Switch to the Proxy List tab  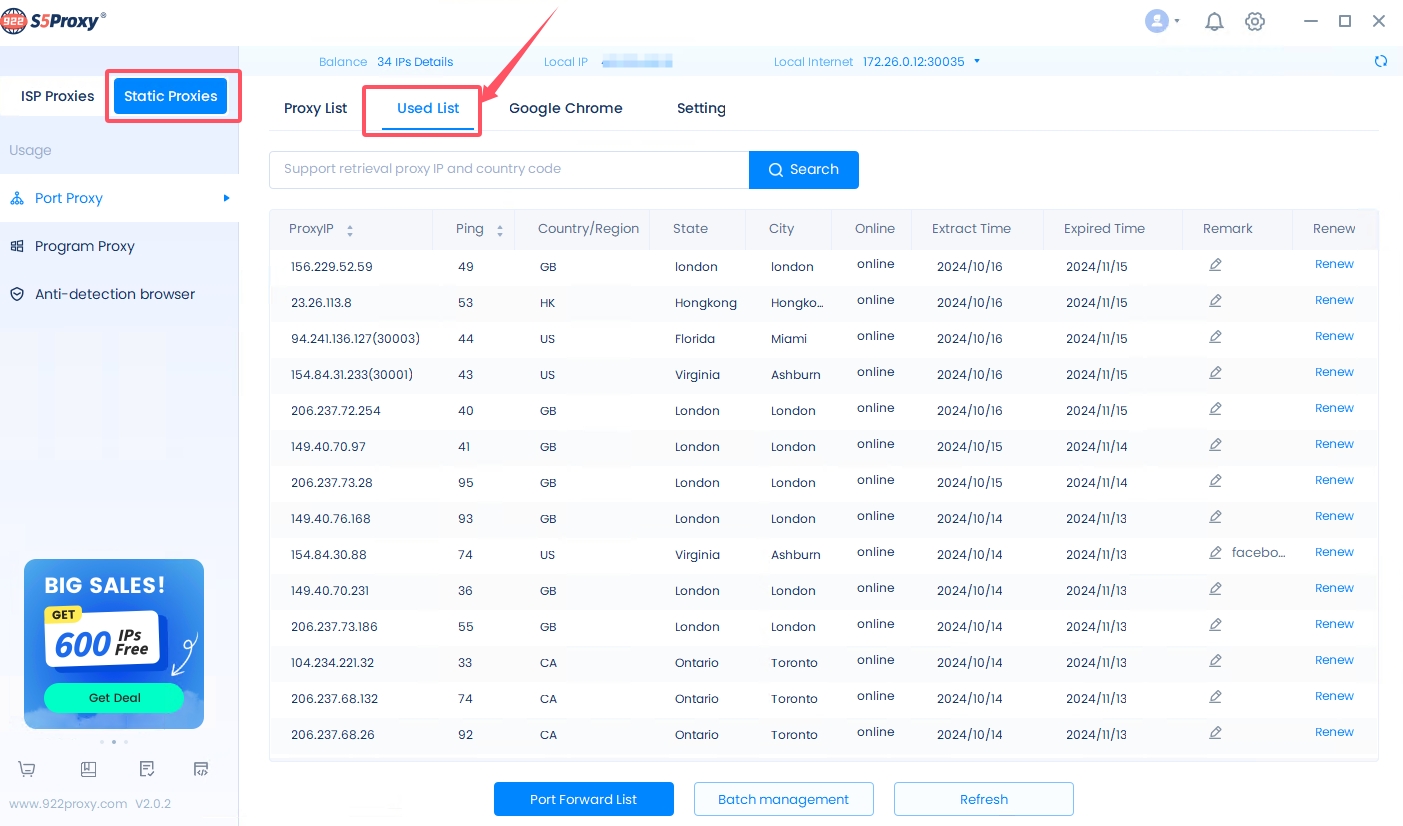point(315,108)
